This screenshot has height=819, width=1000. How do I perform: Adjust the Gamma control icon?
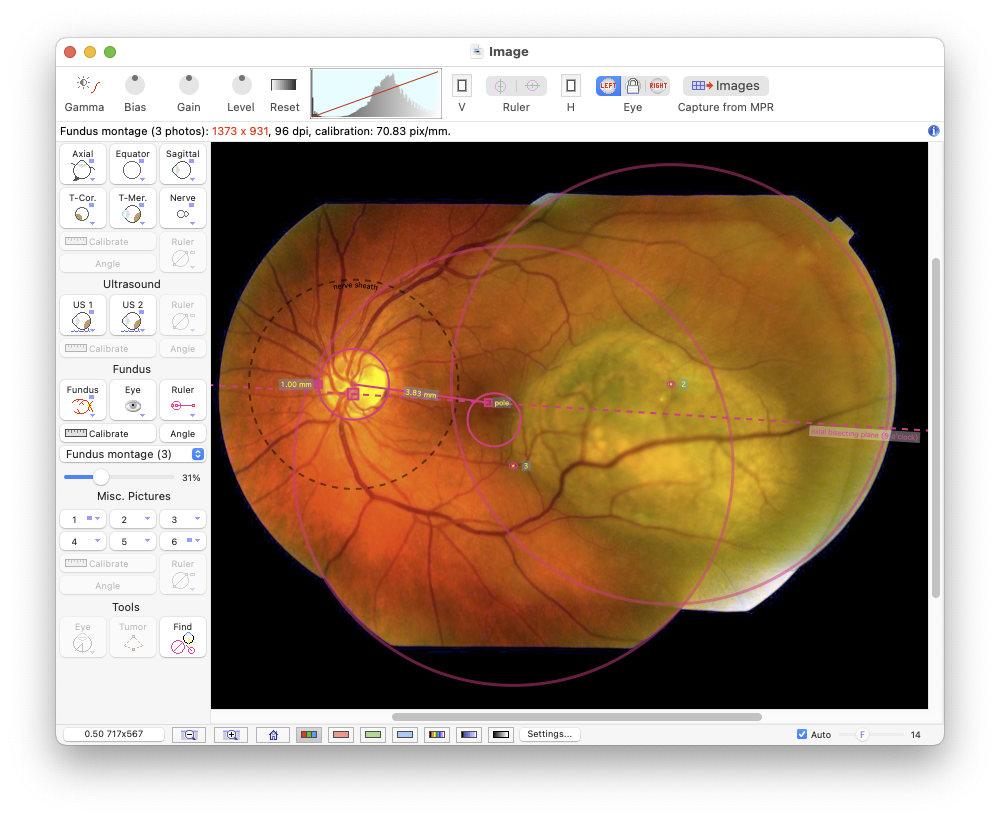pyautogui.click(x=88, y=85)
